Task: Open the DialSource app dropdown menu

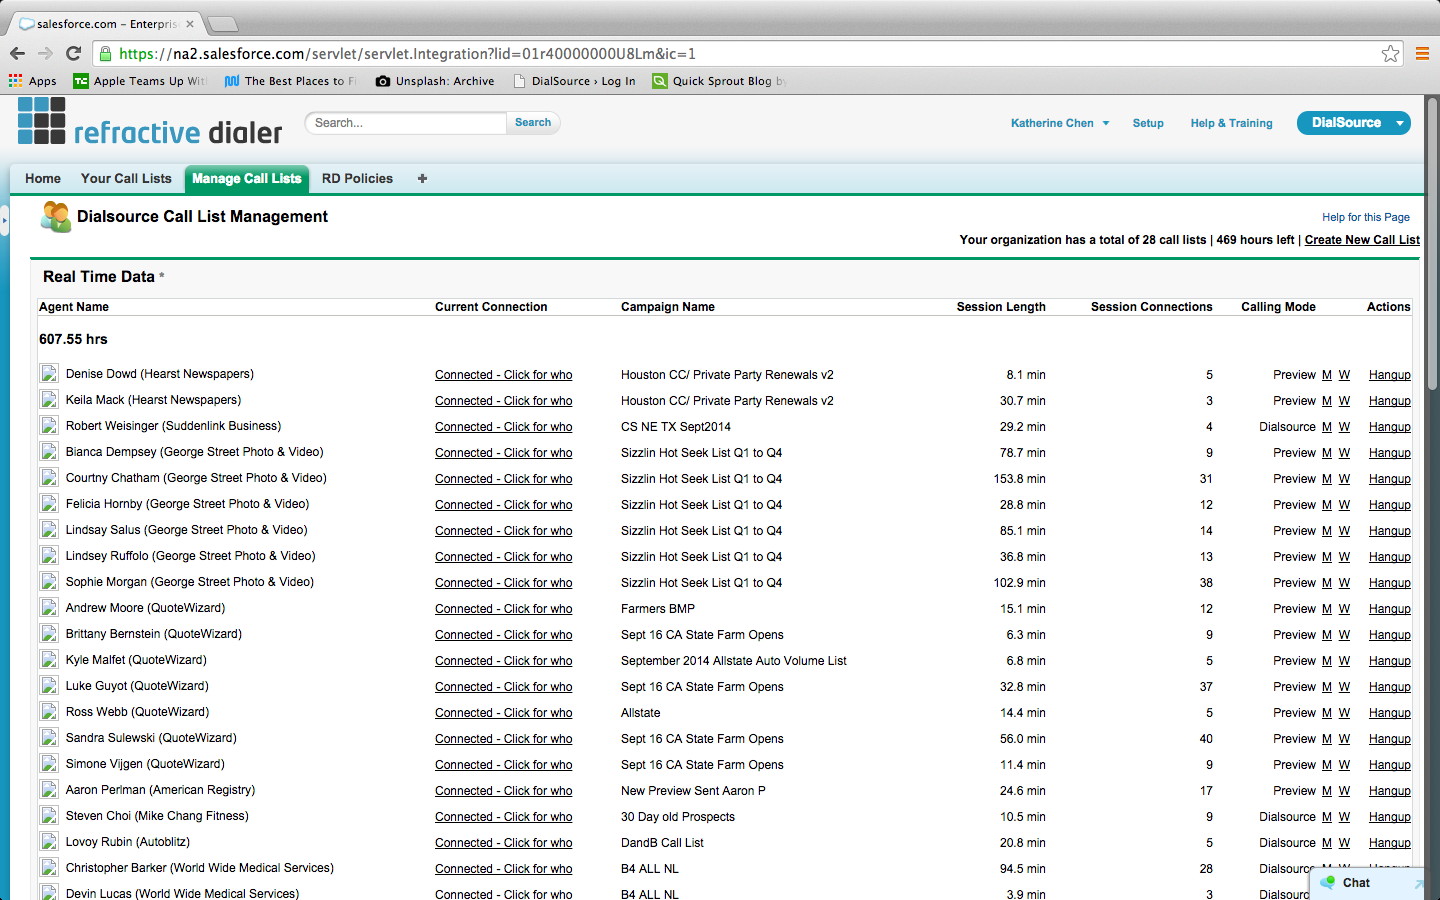Action: tap(1399, 123)
